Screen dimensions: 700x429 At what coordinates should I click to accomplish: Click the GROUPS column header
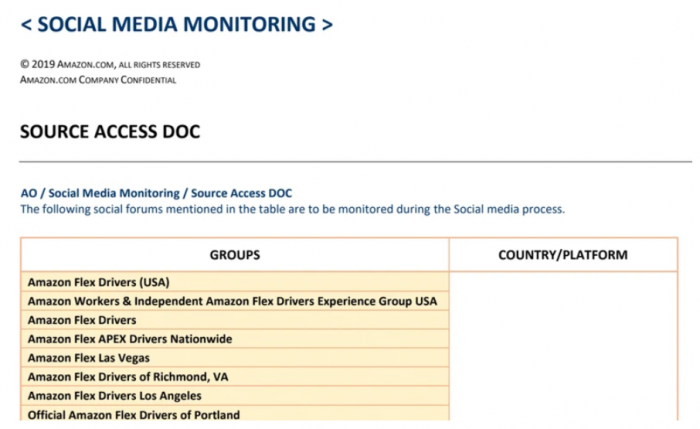(x=235, y=255)
